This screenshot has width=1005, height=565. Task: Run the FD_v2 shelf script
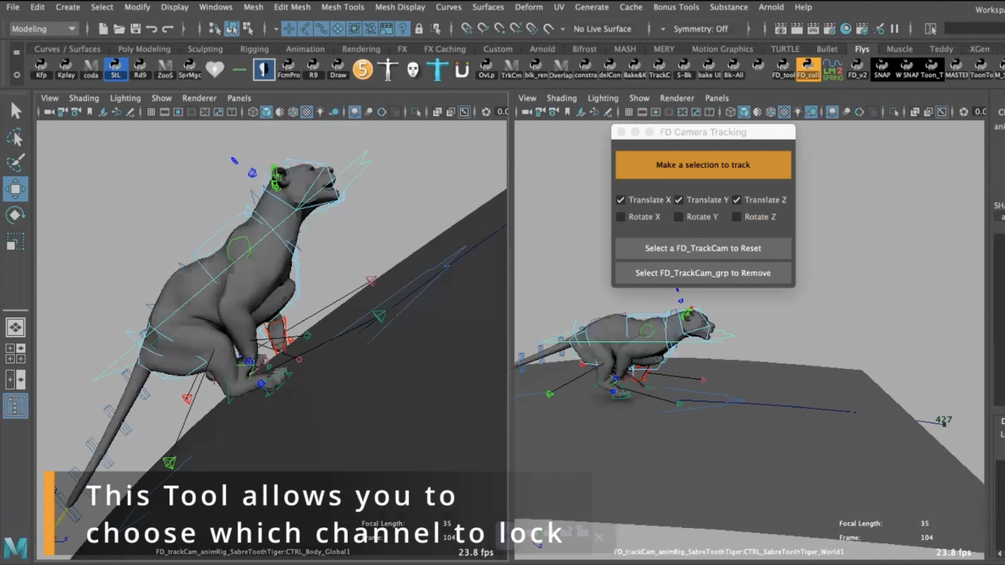coord(857,69)
